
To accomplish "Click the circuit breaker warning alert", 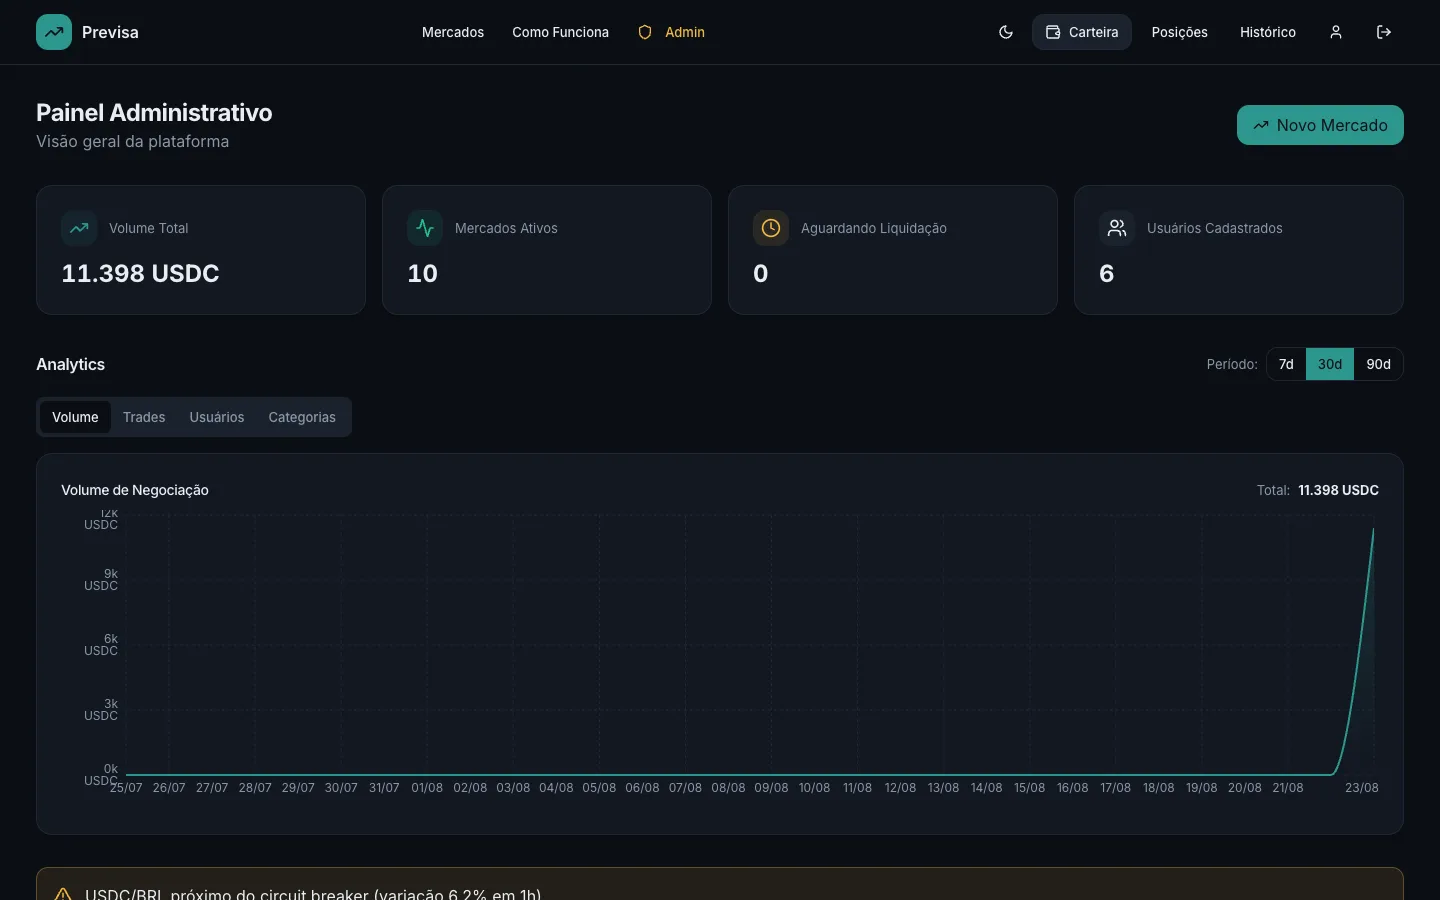I will click(720, 884).
